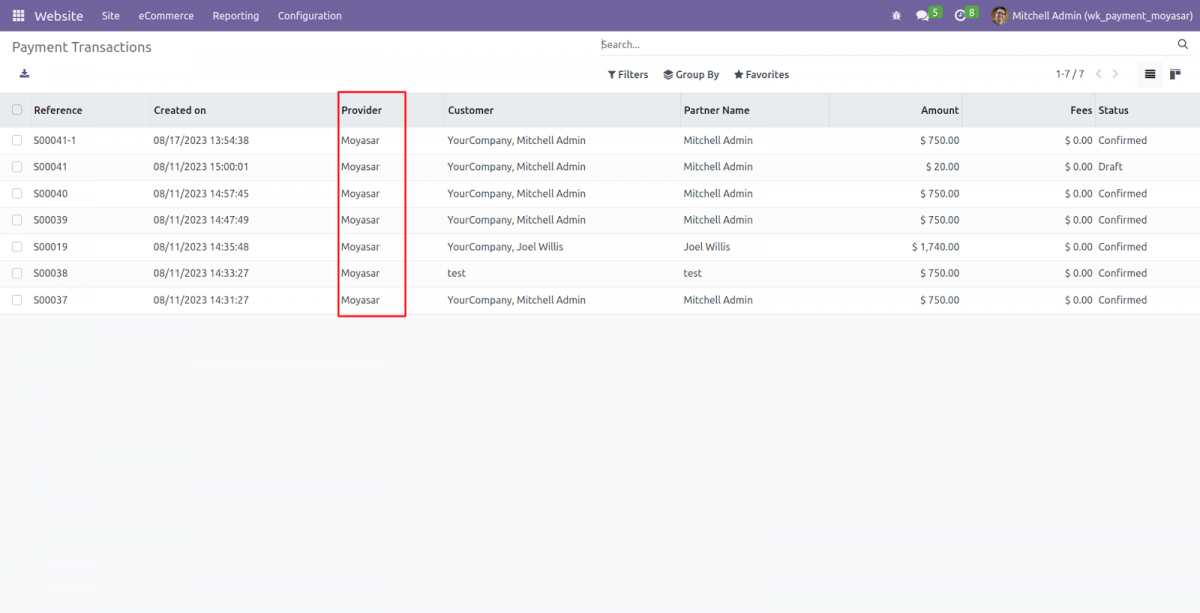Open the Group By dropdown
Screen dimensions: 1200x613
click(x=691, y=75)
